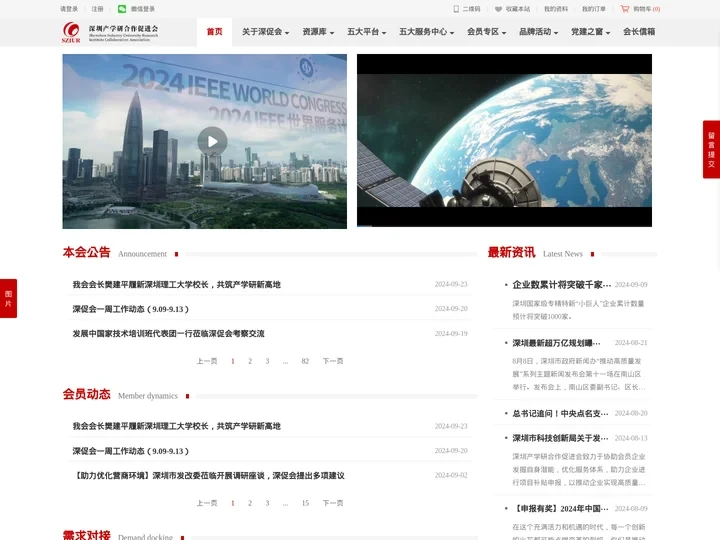This screenshot has height=540, width=720.
Task: Click the SZIUR logo
Action: tap(71, 32)
